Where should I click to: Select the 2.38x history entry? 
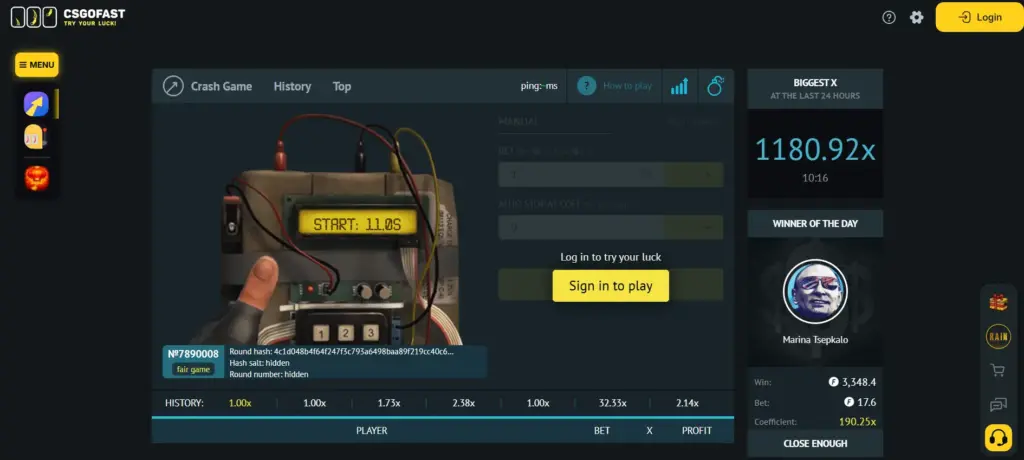pyautogui.click(x=463, y=403)
